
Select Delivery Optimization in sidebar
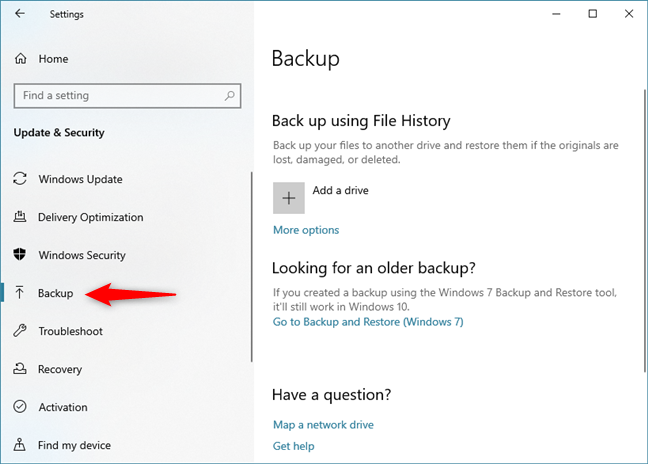click(91, 217)
